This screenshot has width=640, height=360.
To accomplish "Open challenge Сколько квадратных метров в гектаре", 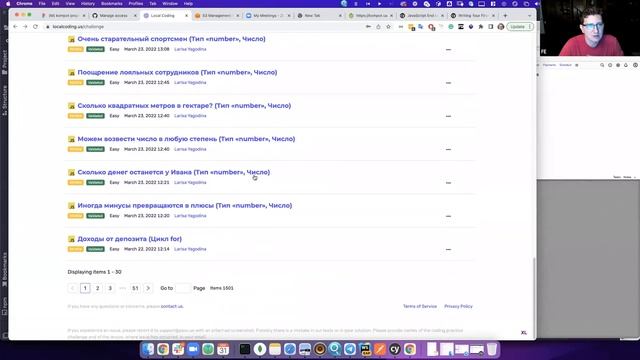I will click(x=184, y=106).
